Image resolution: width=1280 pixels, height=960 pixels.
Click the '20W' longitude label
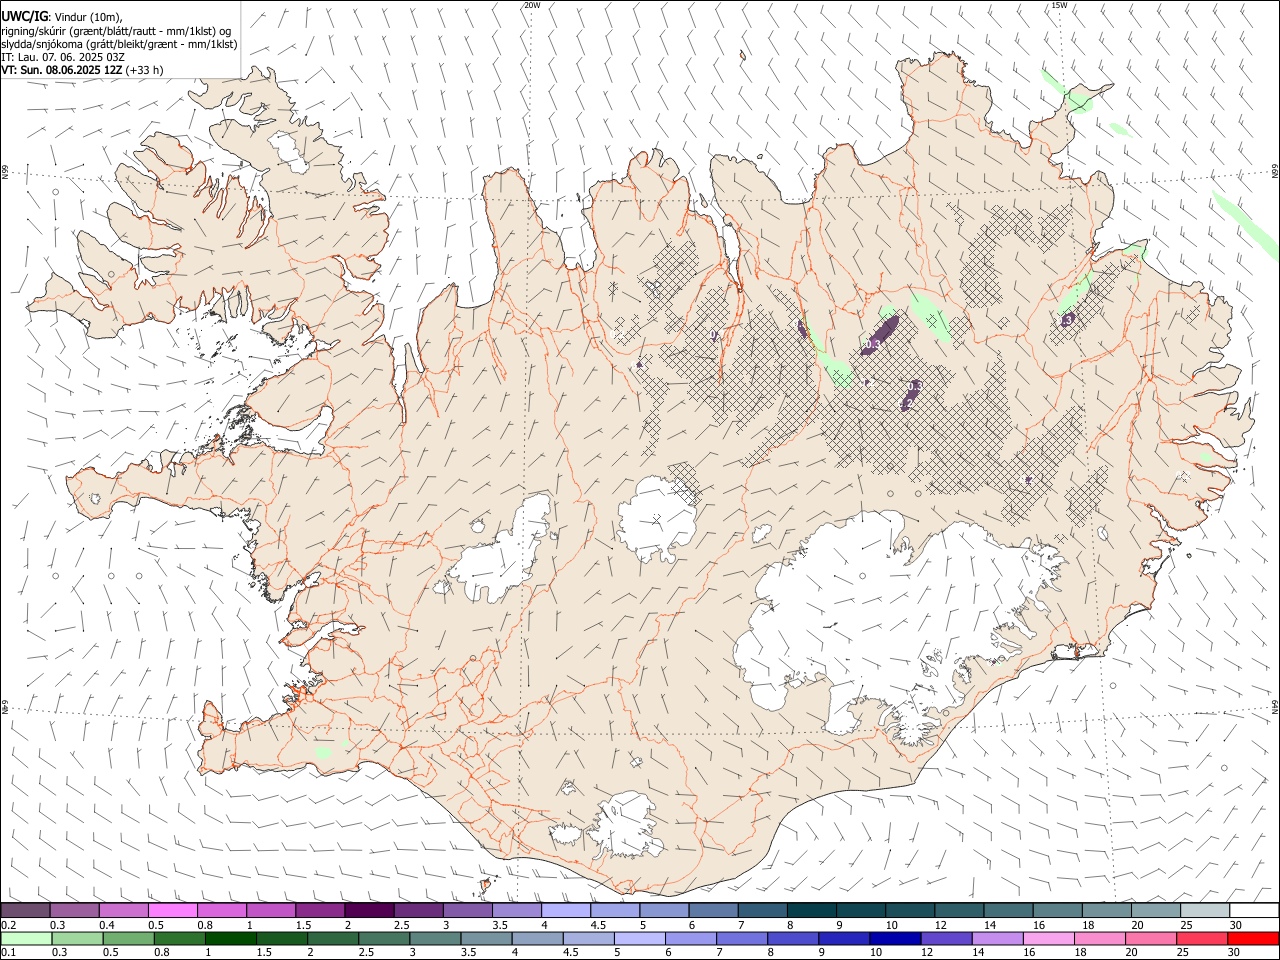[531, 5]
